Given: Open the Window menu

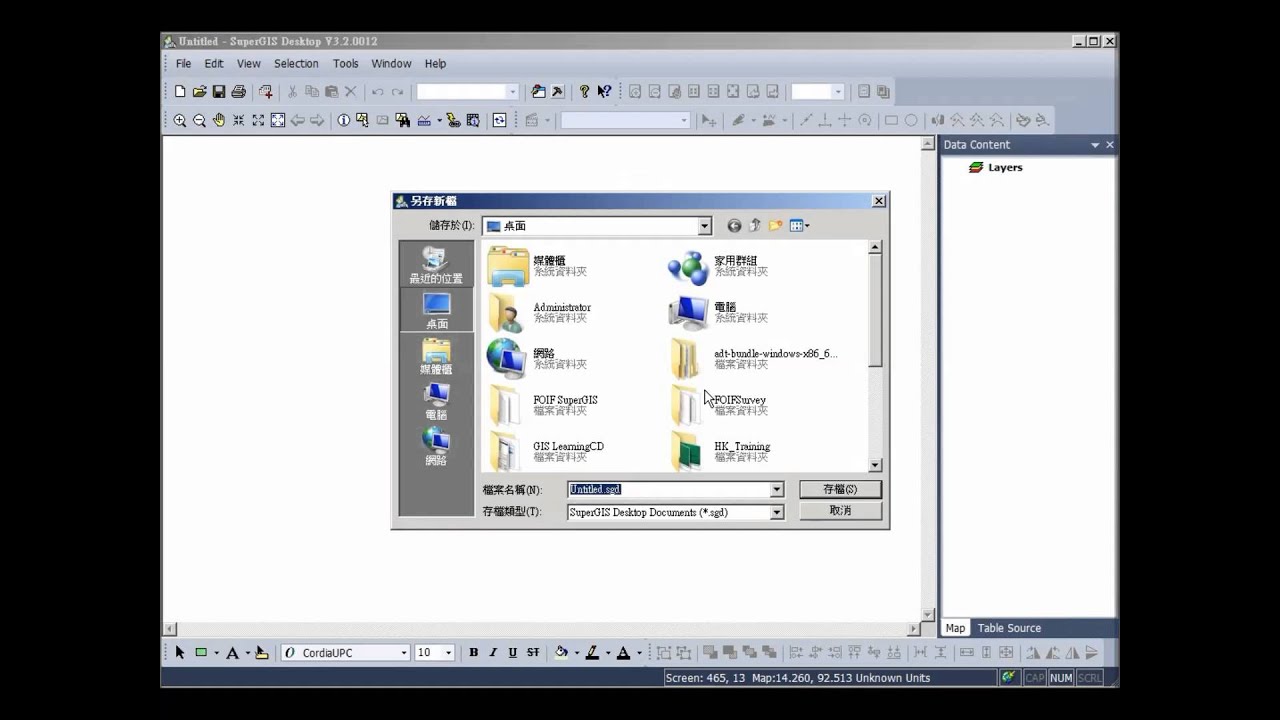Looking at the screenshot, I should (x=392, y=63).
